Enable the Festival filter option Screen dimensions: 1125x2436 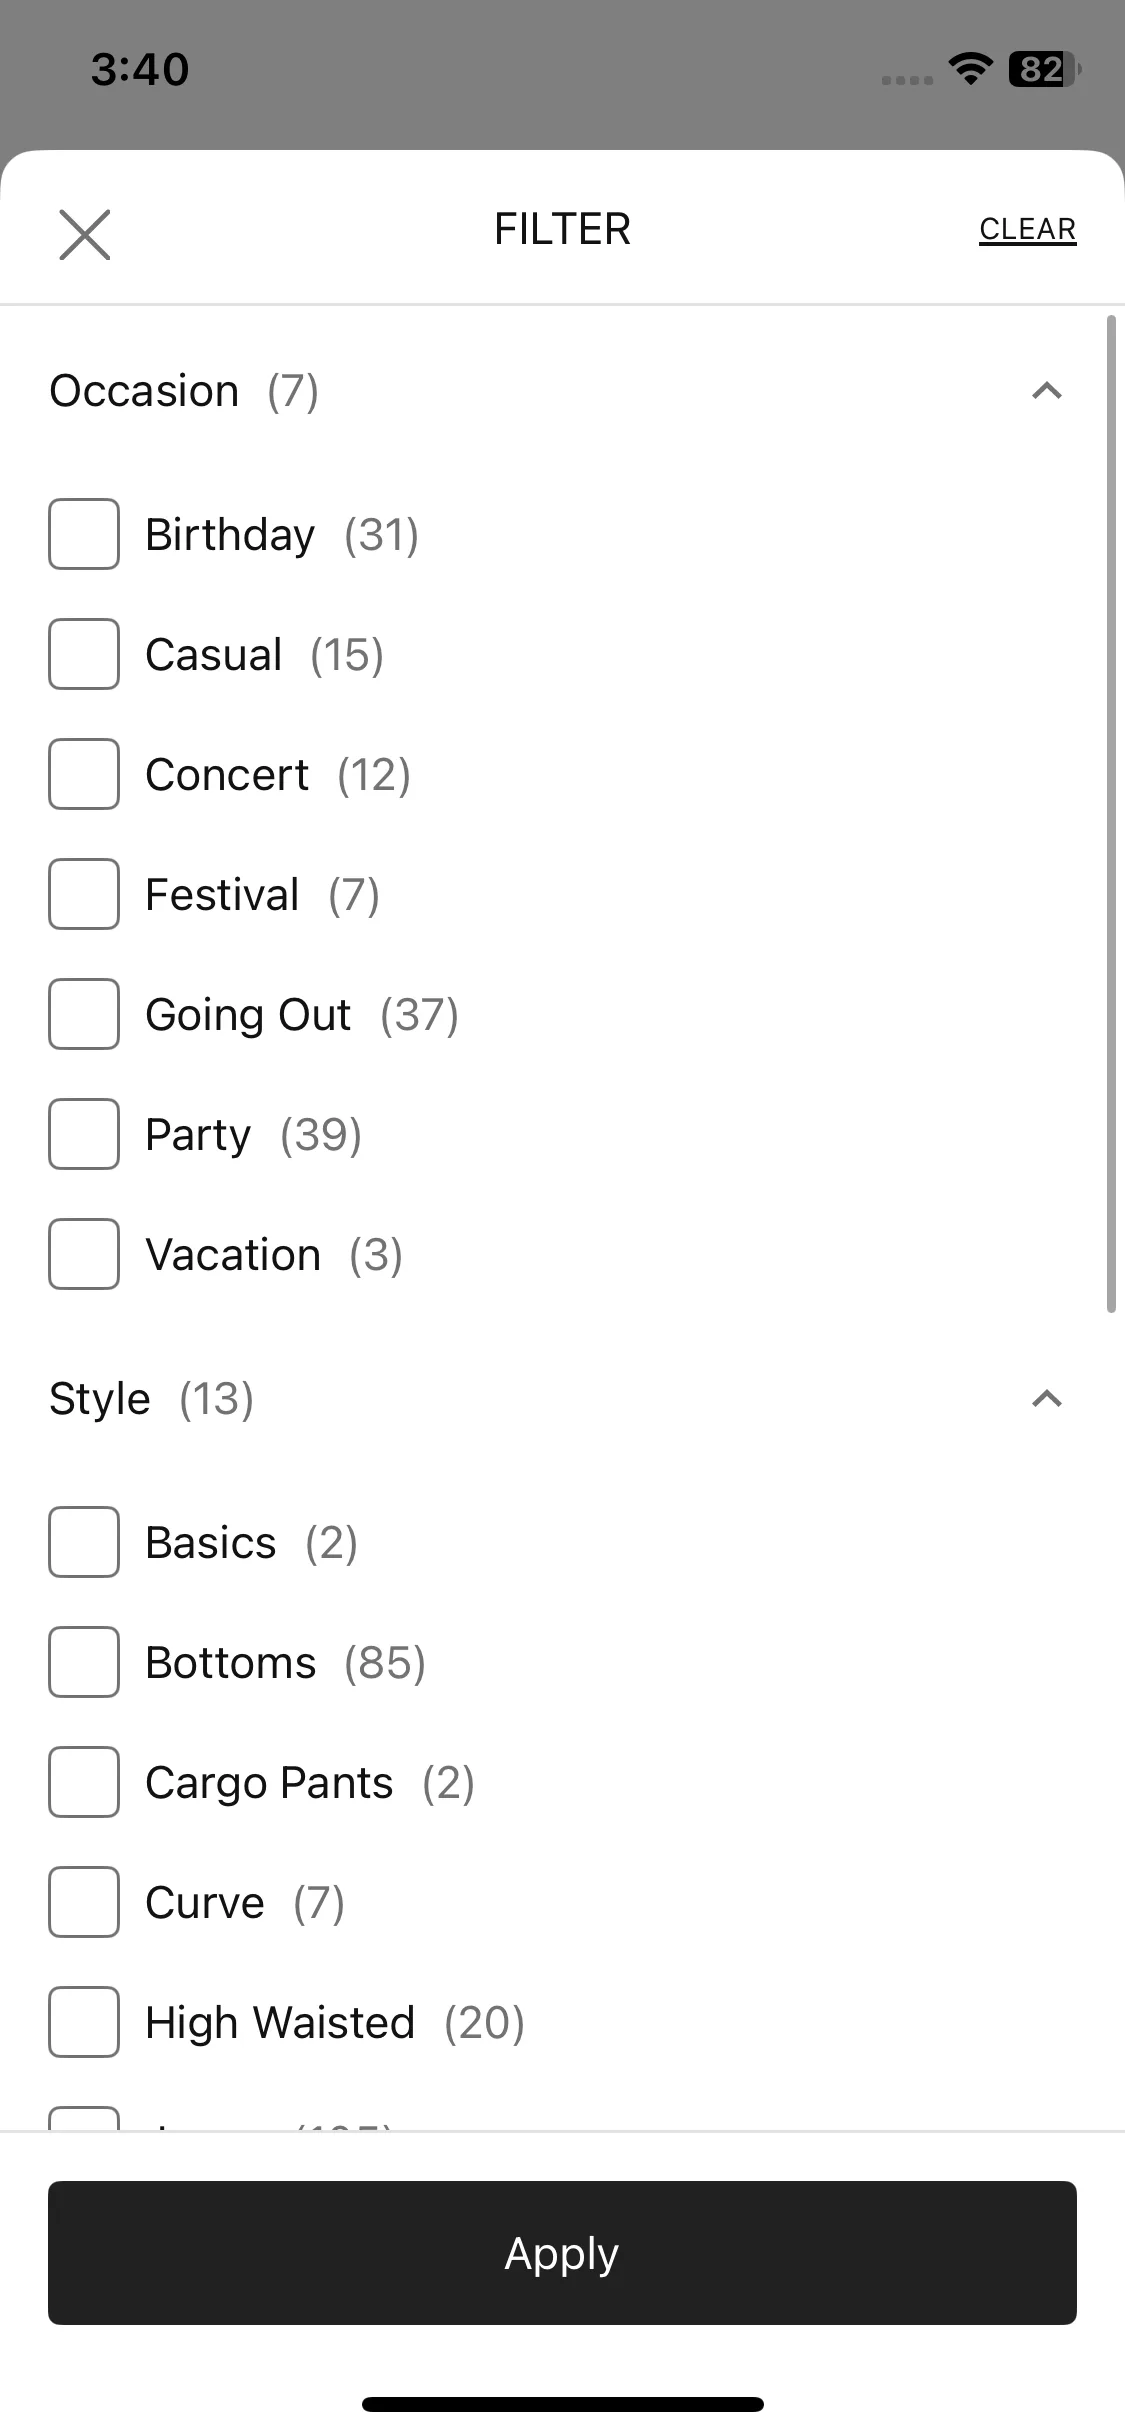84,894
